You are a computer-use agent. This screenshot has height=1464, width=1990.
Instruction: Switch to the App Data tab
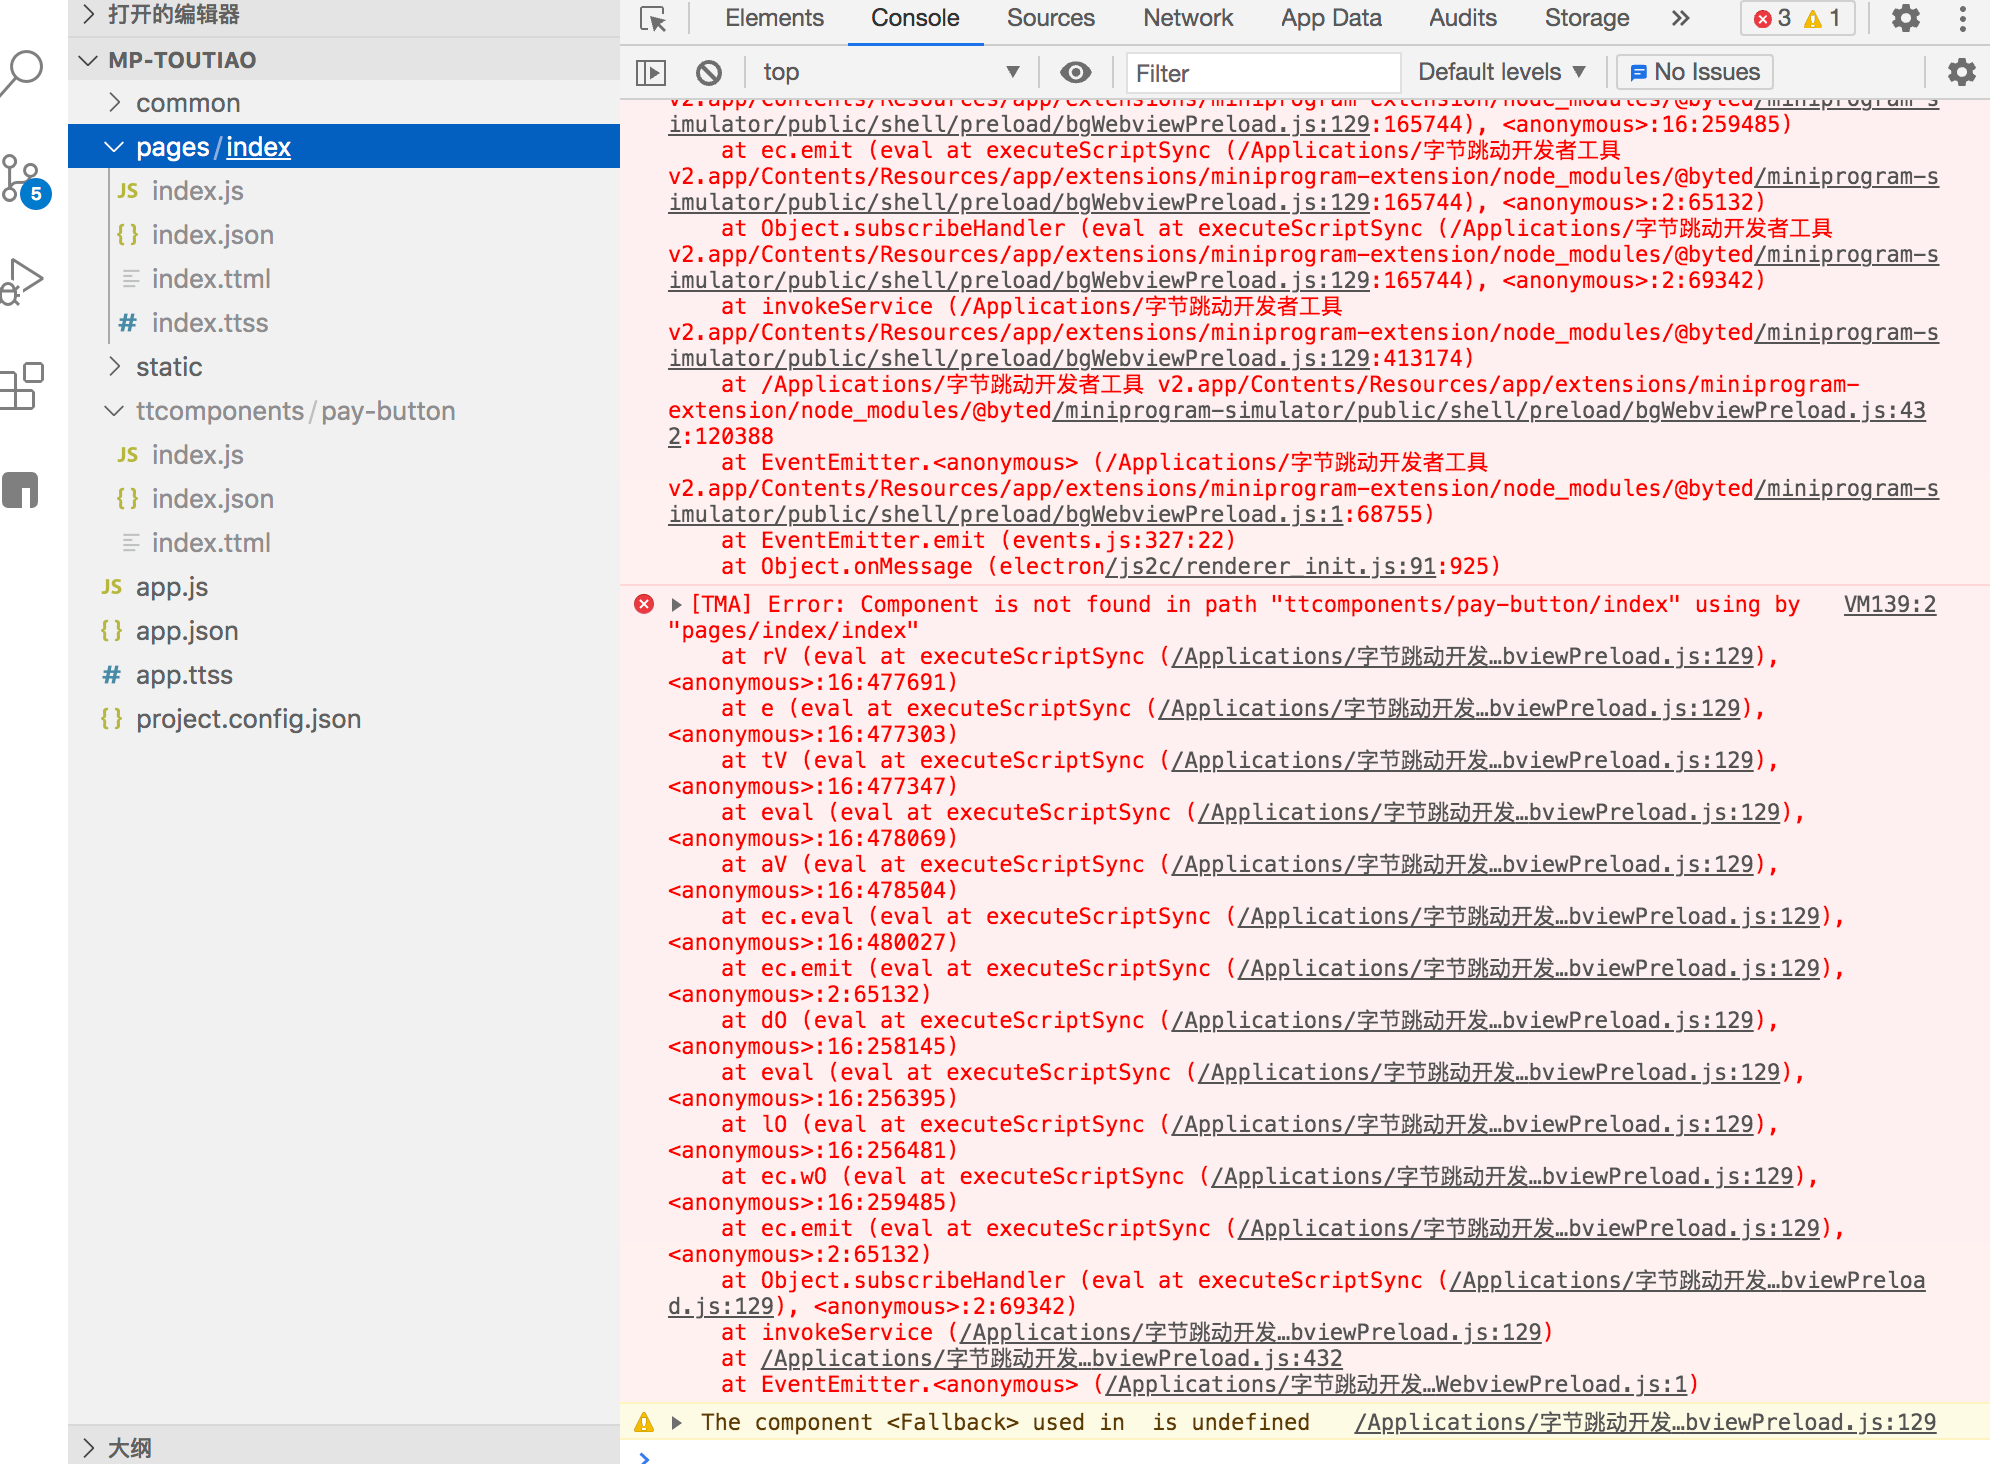click(1331, 18)
